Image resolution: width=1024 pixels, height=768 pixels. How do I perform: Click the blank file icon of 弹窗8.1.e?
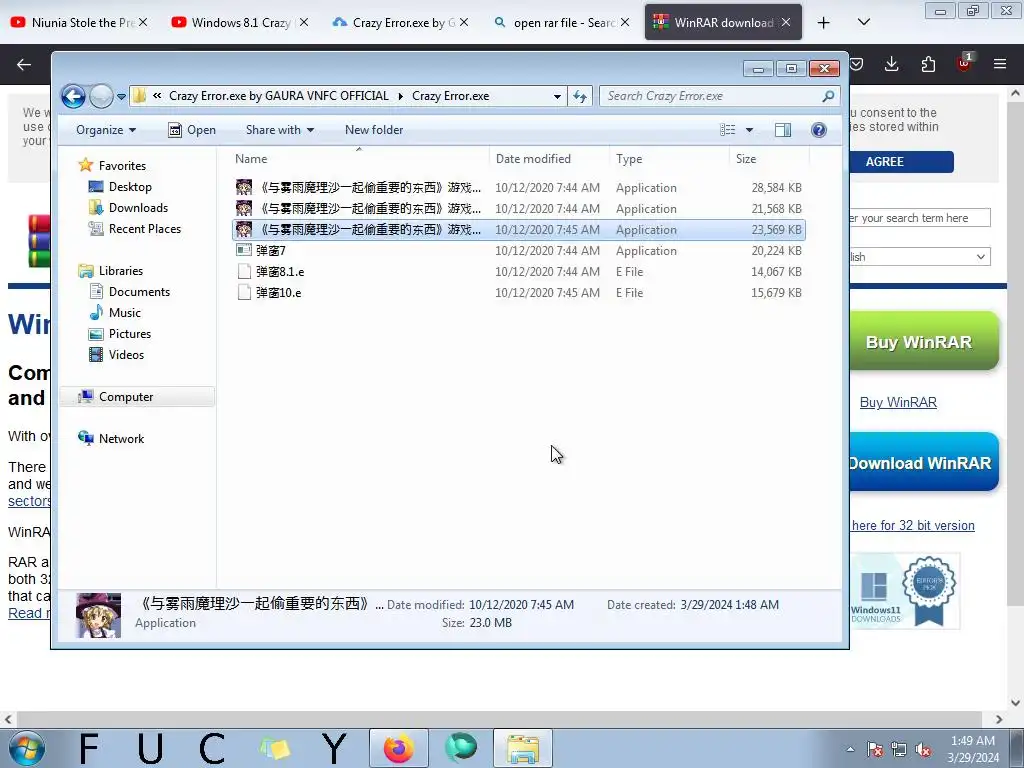click(x=244, y=272)
